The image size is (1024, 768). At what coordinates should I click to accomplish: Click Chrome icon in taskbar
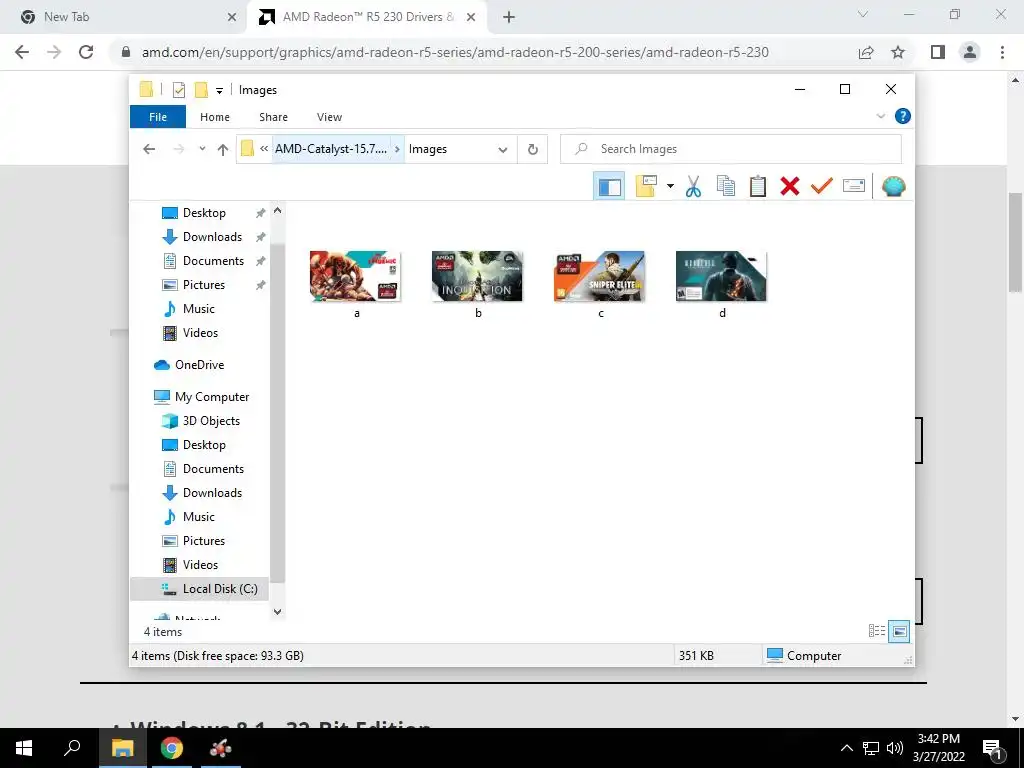(x=172, y=748)
